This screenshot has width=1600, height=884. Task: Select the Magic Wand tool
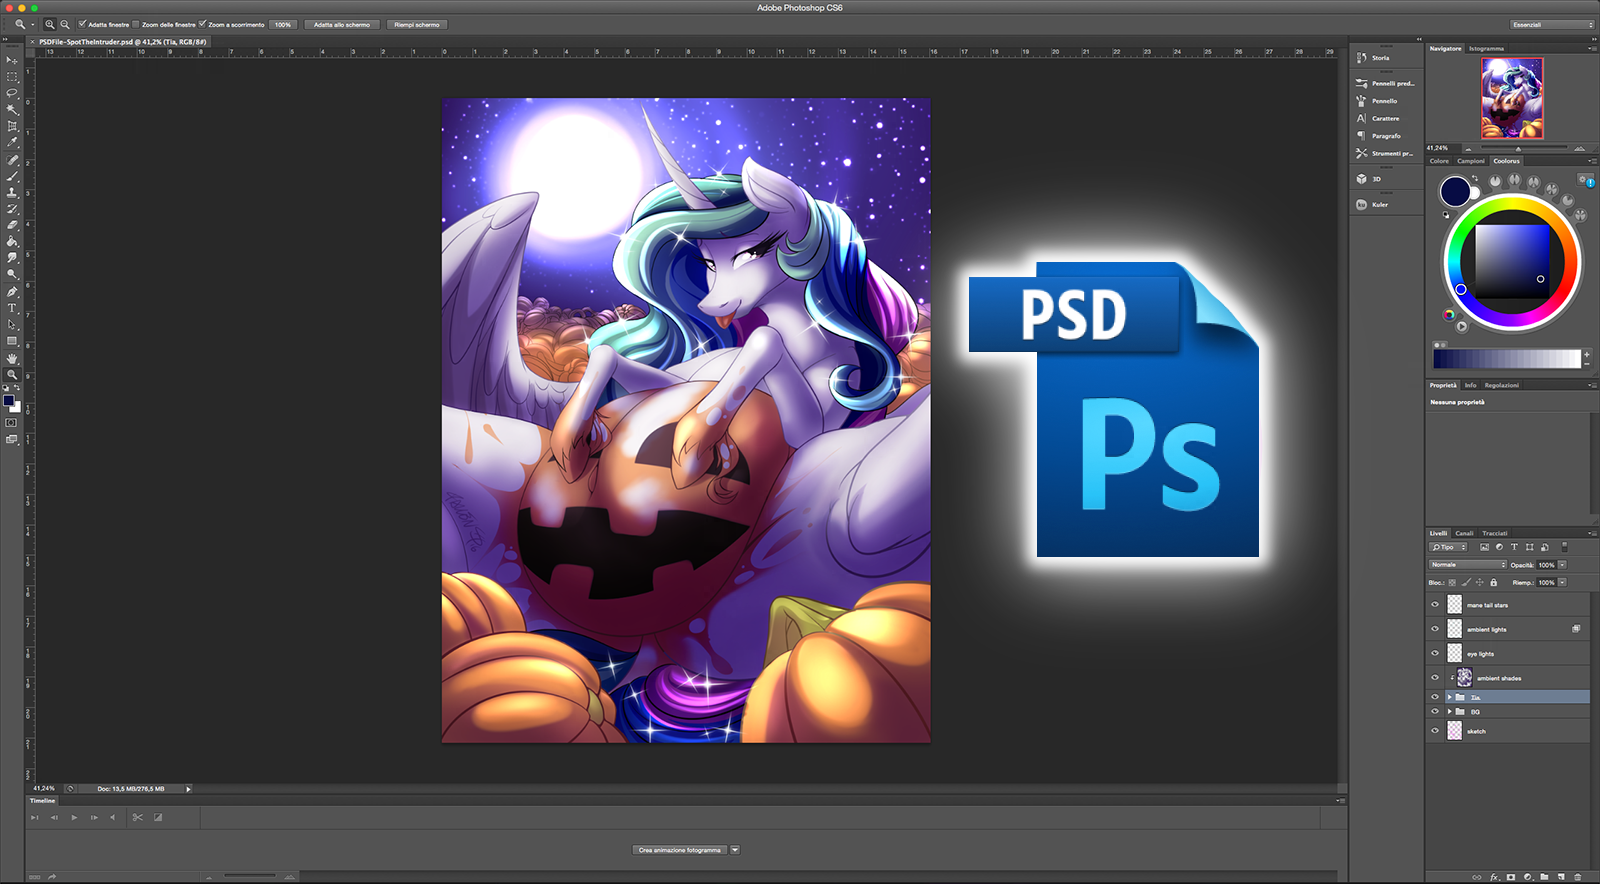click(x=12, y=110)
